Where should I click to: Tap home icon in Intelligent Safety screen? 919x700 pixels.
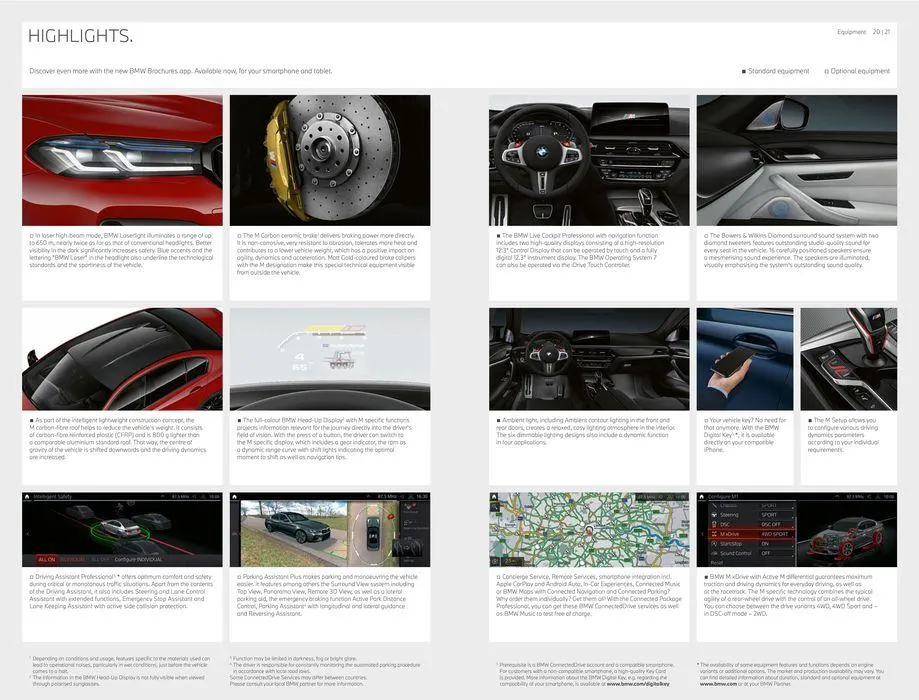28,496
